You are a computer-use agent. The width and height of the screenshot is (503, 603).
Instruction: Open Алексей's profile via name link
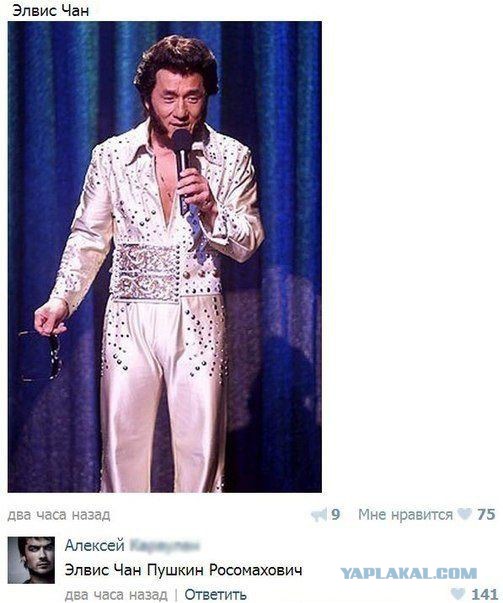pos(94,545)
